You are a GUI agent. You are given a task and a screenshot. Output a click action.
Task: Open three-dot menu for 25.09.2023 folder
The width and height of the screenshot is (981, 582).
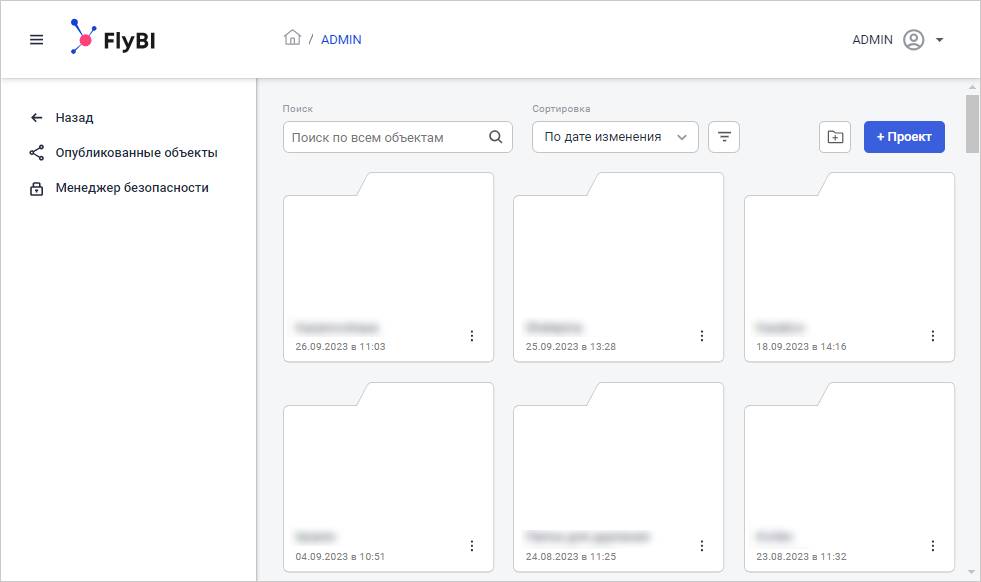click(x=702, y=336)
